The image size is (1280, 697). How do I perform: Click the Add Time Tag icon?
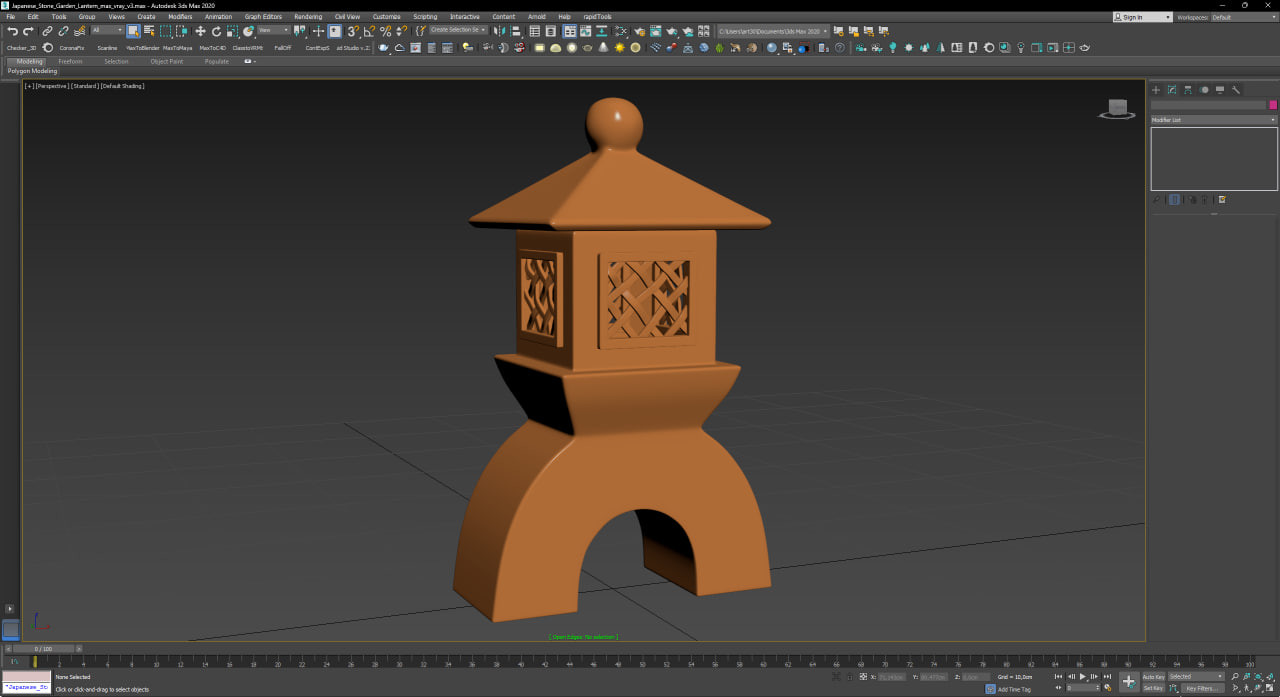[x=990, y=689]
